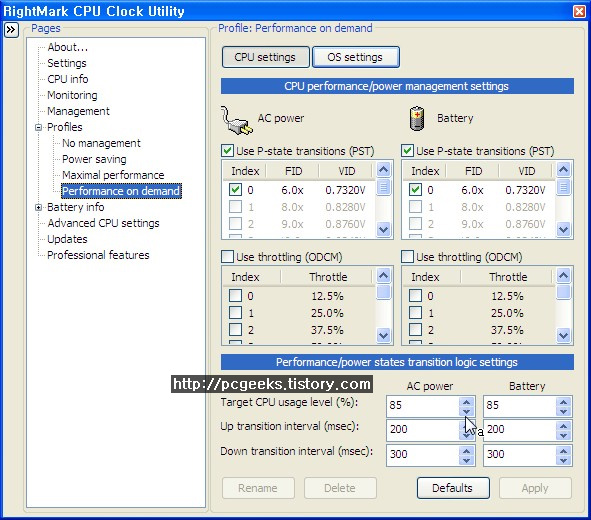
Task: Click the Delete button
Action: 340,488
